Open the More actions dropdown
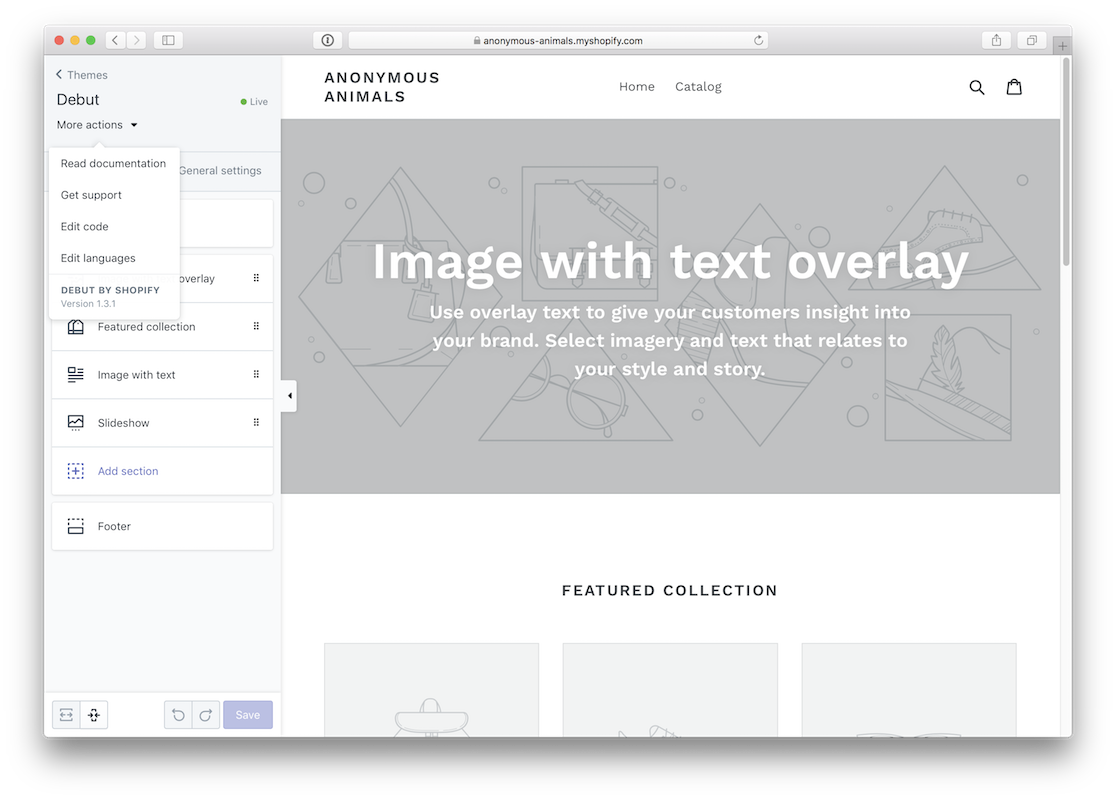 coord(97,125)
